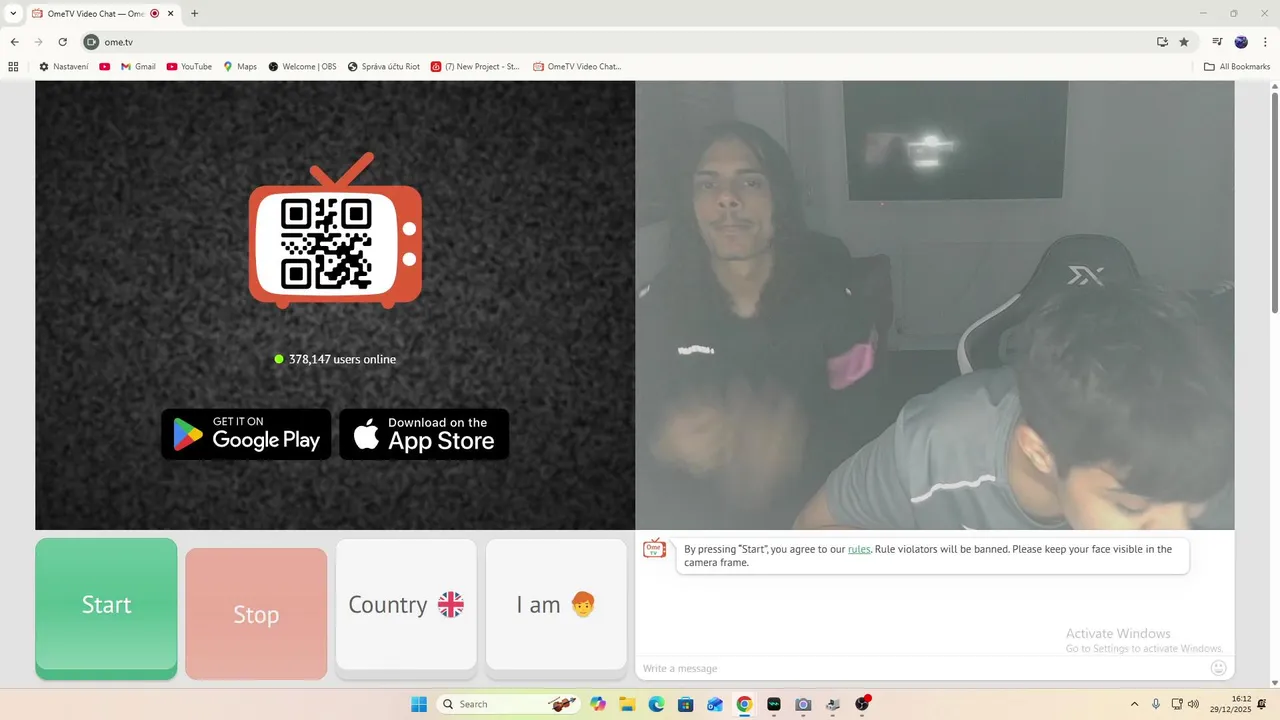Open the All Bookmarks folder
This screenshot has height=720, width=1280.
tap(1237, 67)
